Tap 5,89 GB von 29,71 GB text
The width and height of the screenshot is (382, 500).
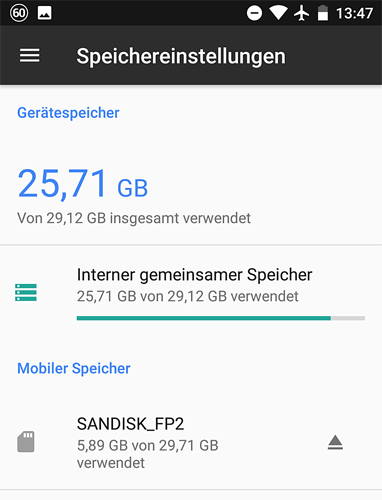[x=148, y=445]
